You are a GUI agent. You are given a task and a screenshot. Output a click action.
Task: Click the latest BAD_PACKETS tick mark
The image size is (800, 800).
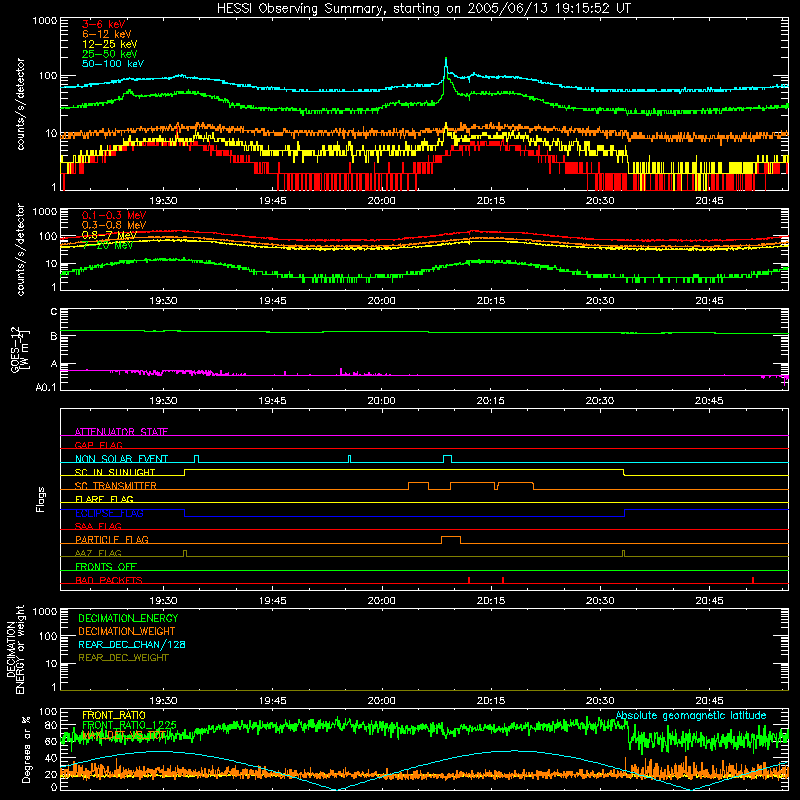tap(753, 580)
